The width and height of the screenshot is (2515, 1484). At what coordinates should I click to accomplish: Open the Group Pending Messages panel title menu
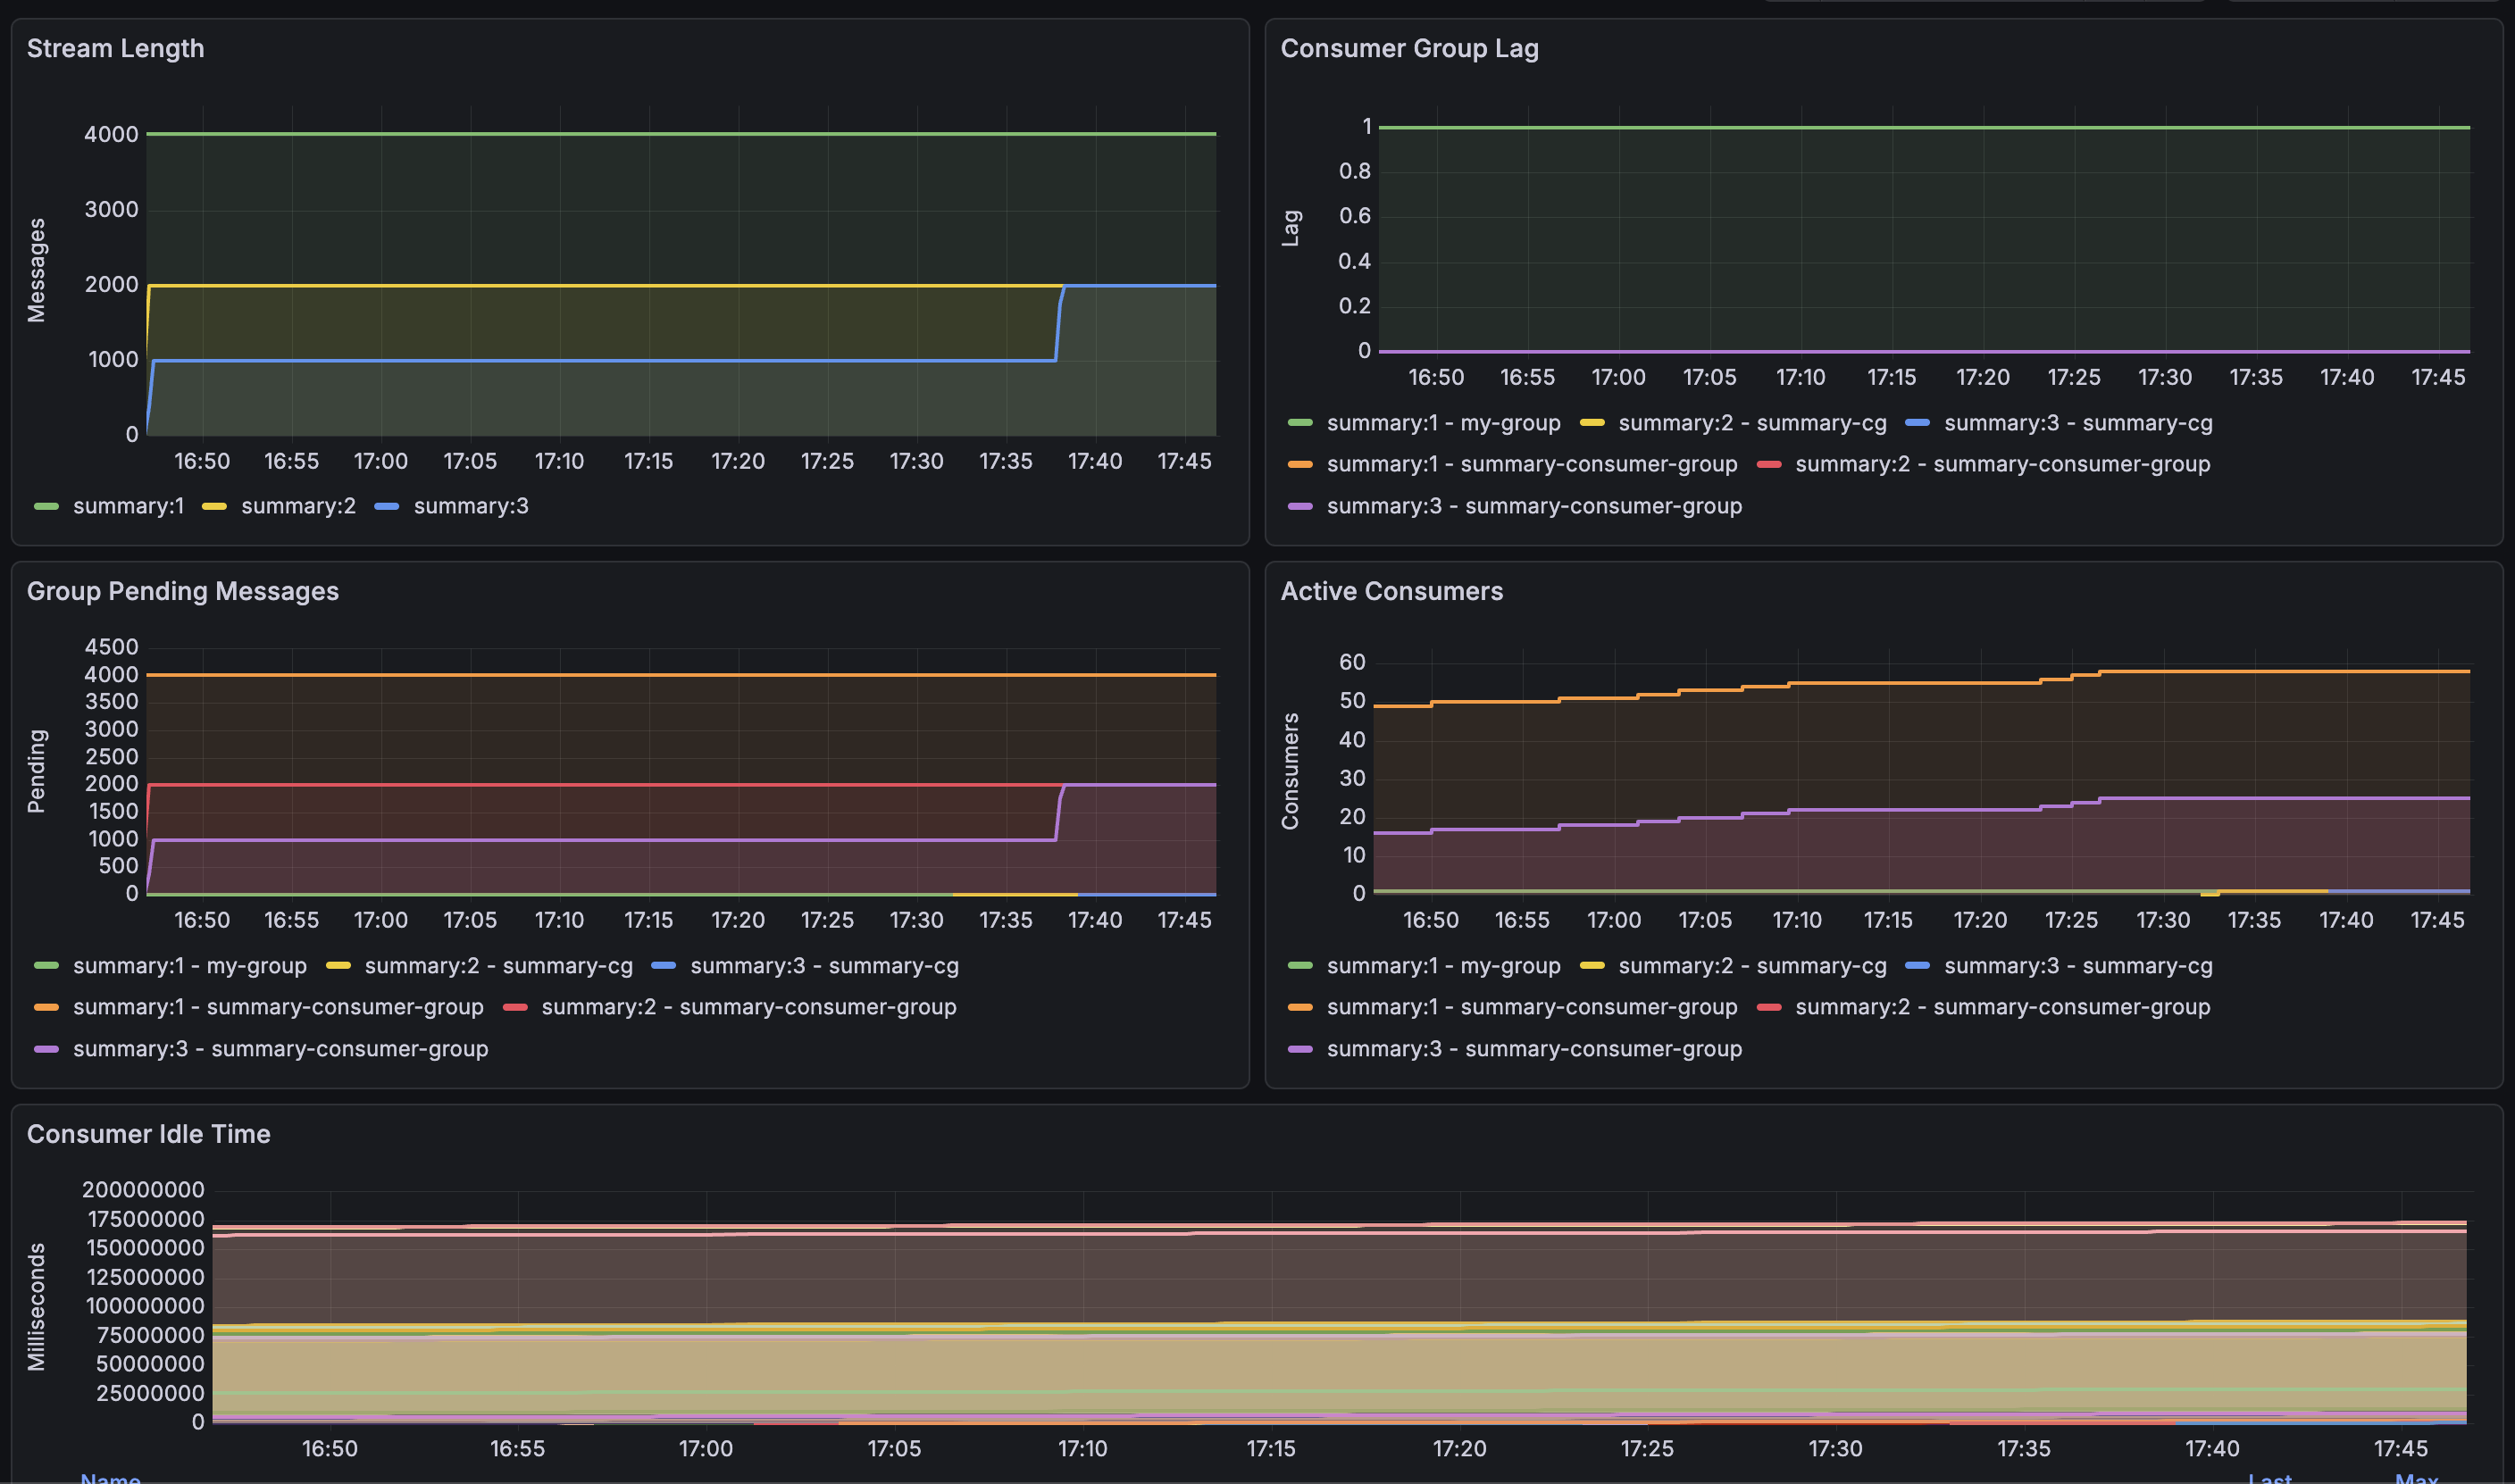[182, 591]
